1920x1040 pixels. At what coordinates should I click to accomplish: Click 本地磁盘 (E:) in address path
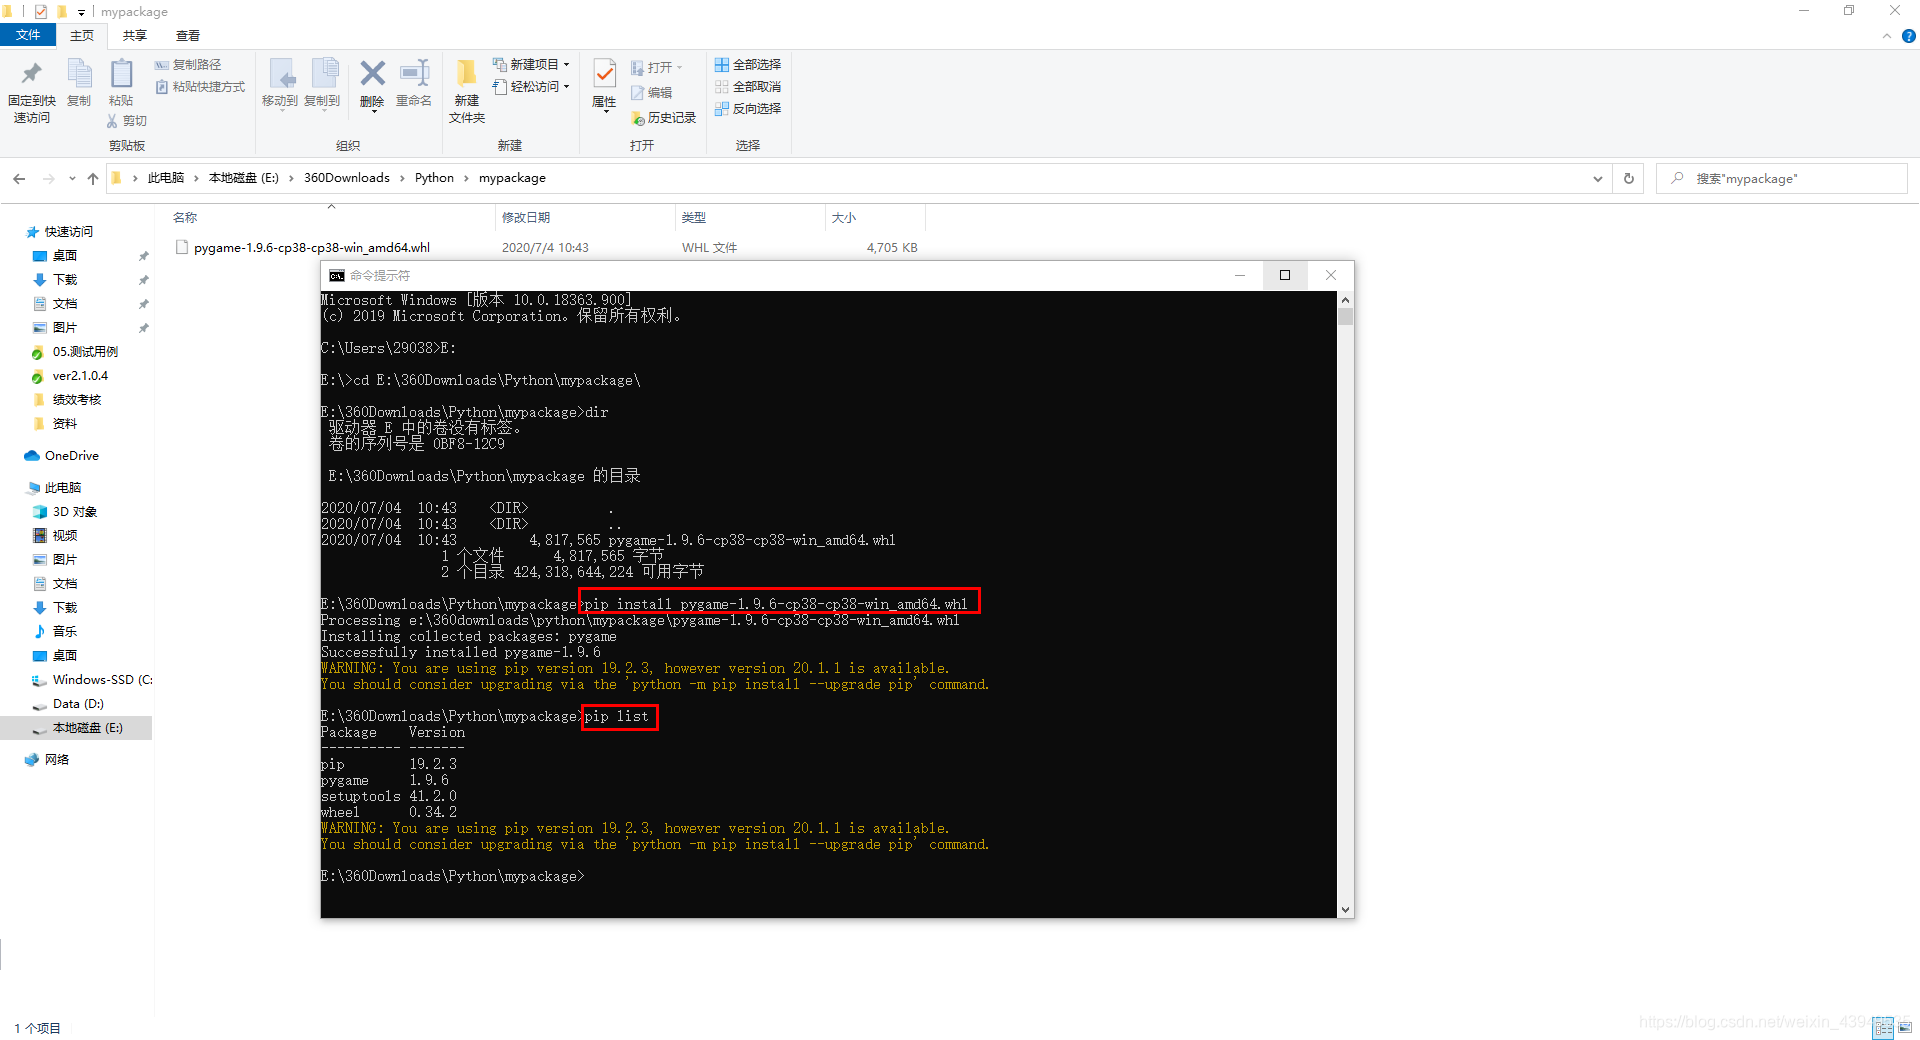click(244, 178)
